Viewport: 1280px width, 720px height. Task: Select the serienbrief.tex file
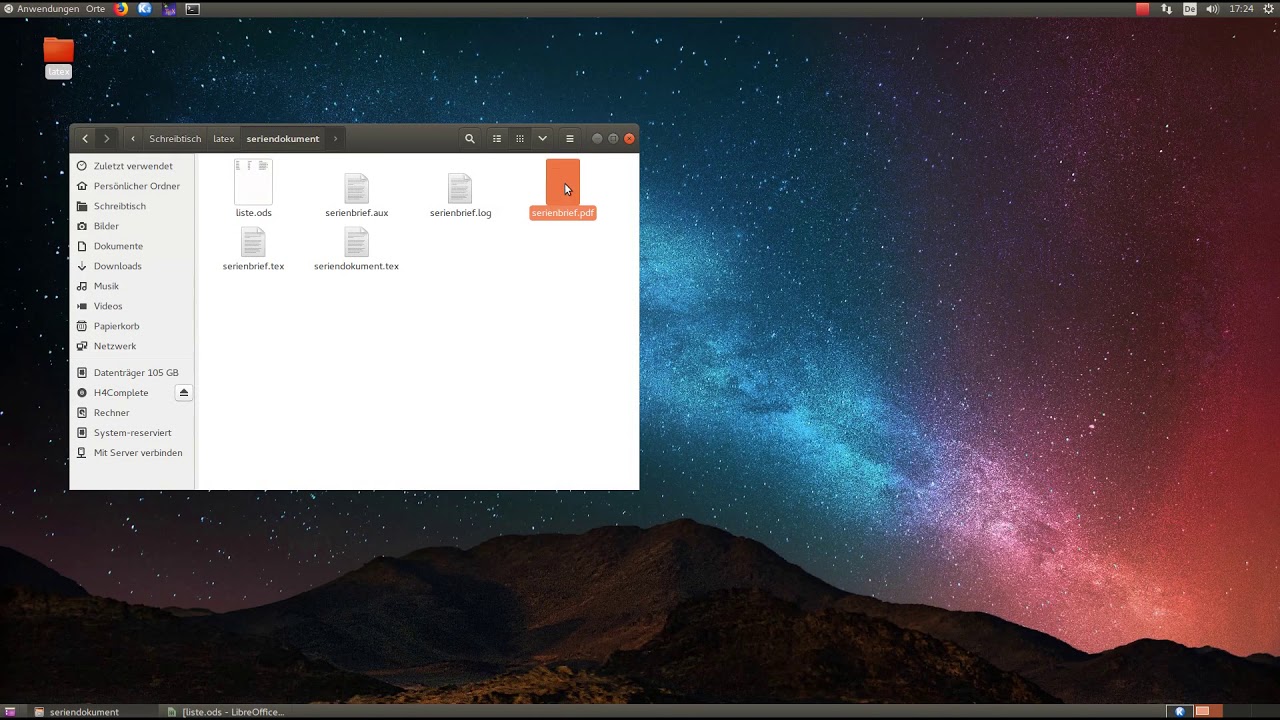click(253, 249)
